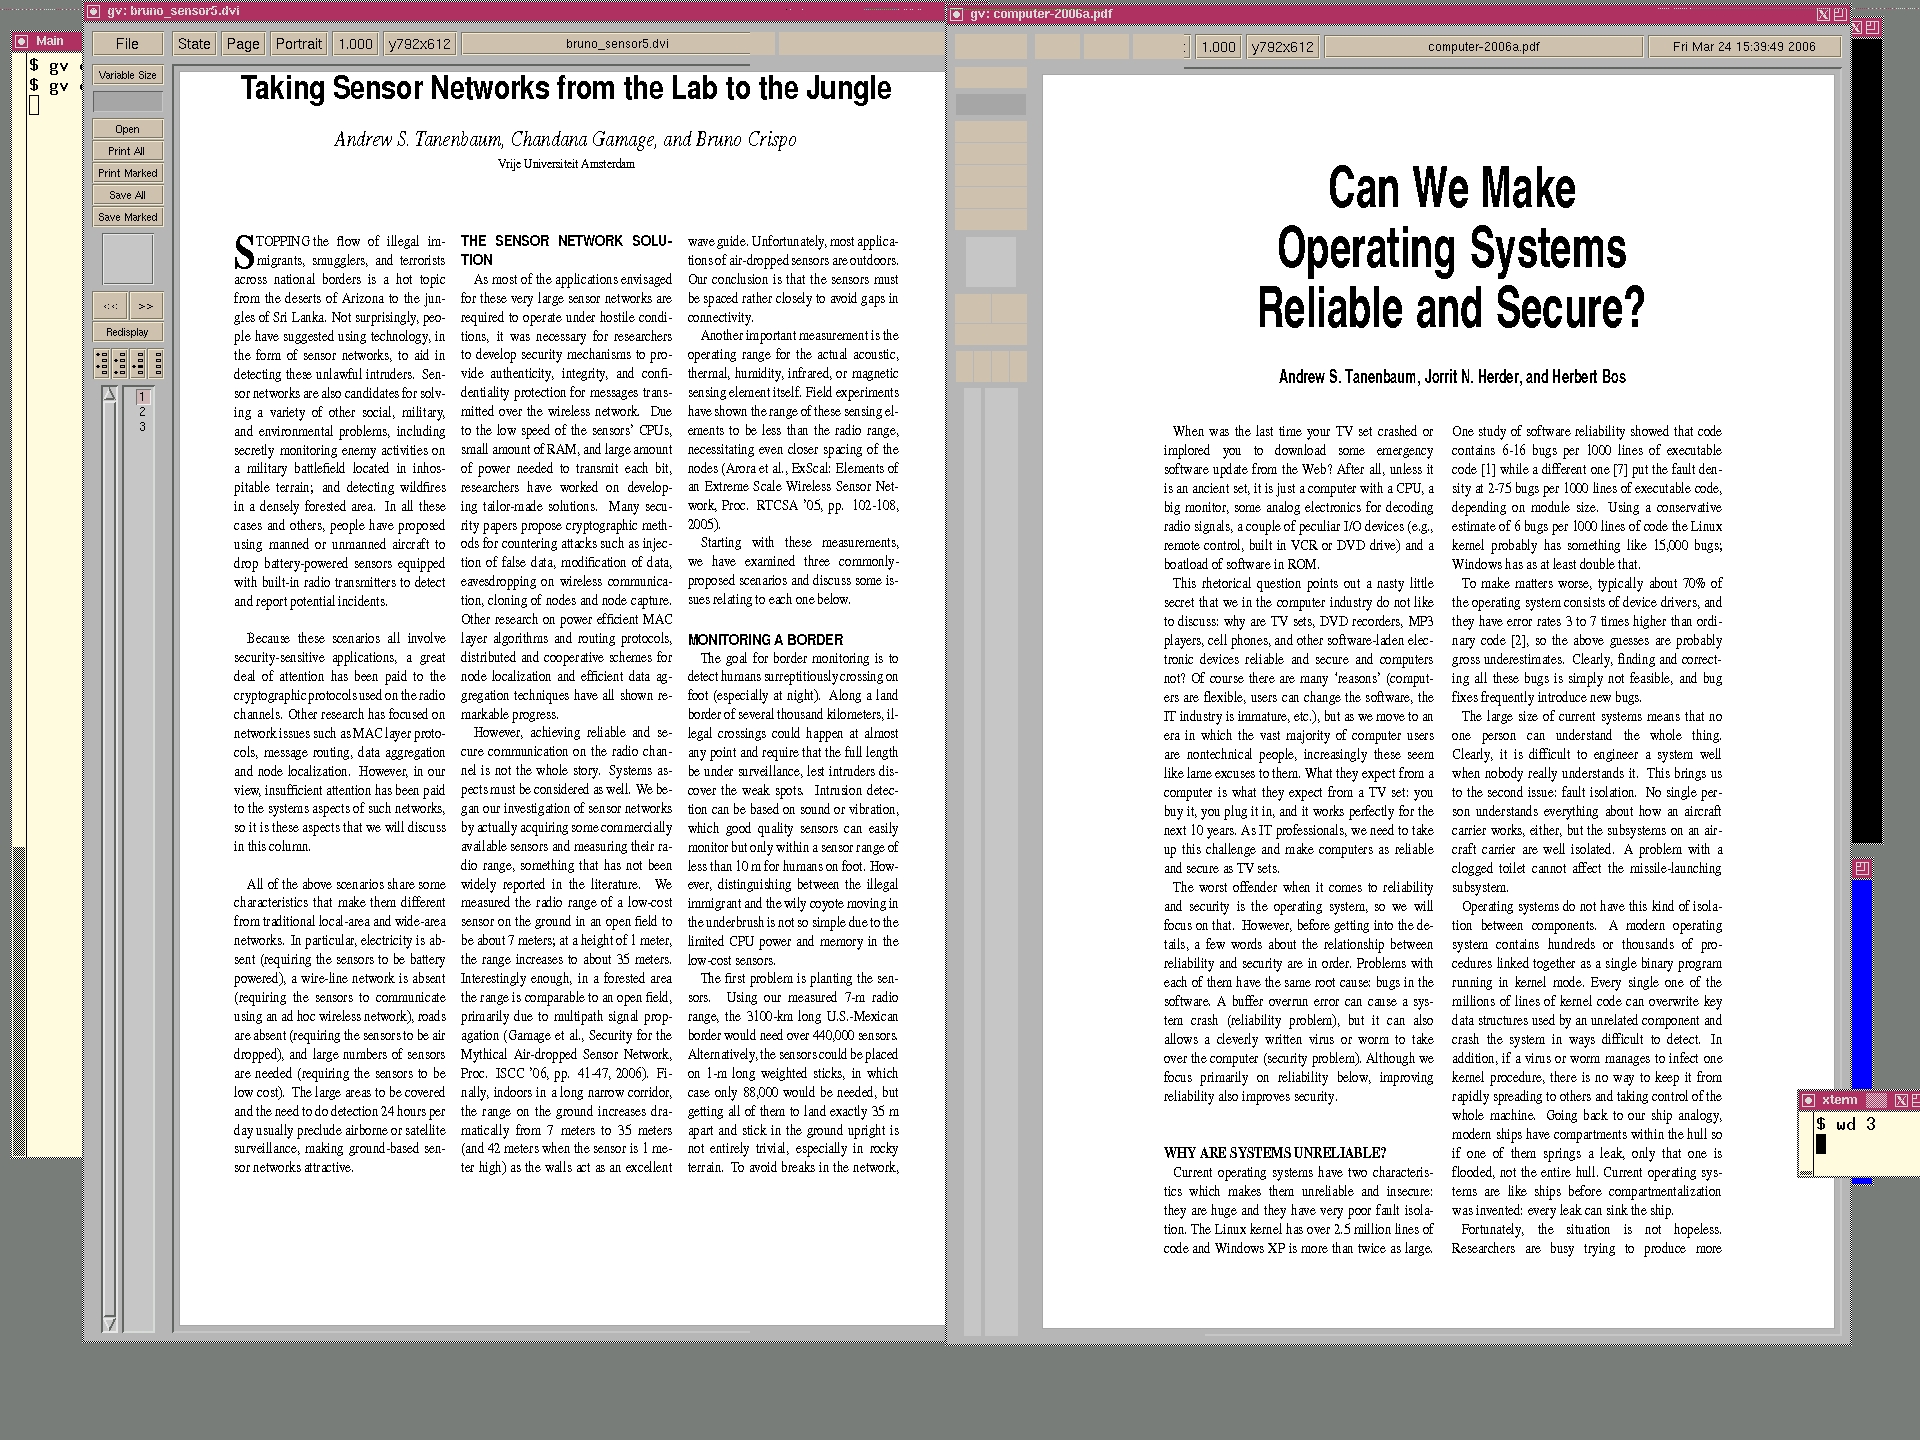Open the 1.000 scale dropdown in bruno_sensor5

point(355,44)
